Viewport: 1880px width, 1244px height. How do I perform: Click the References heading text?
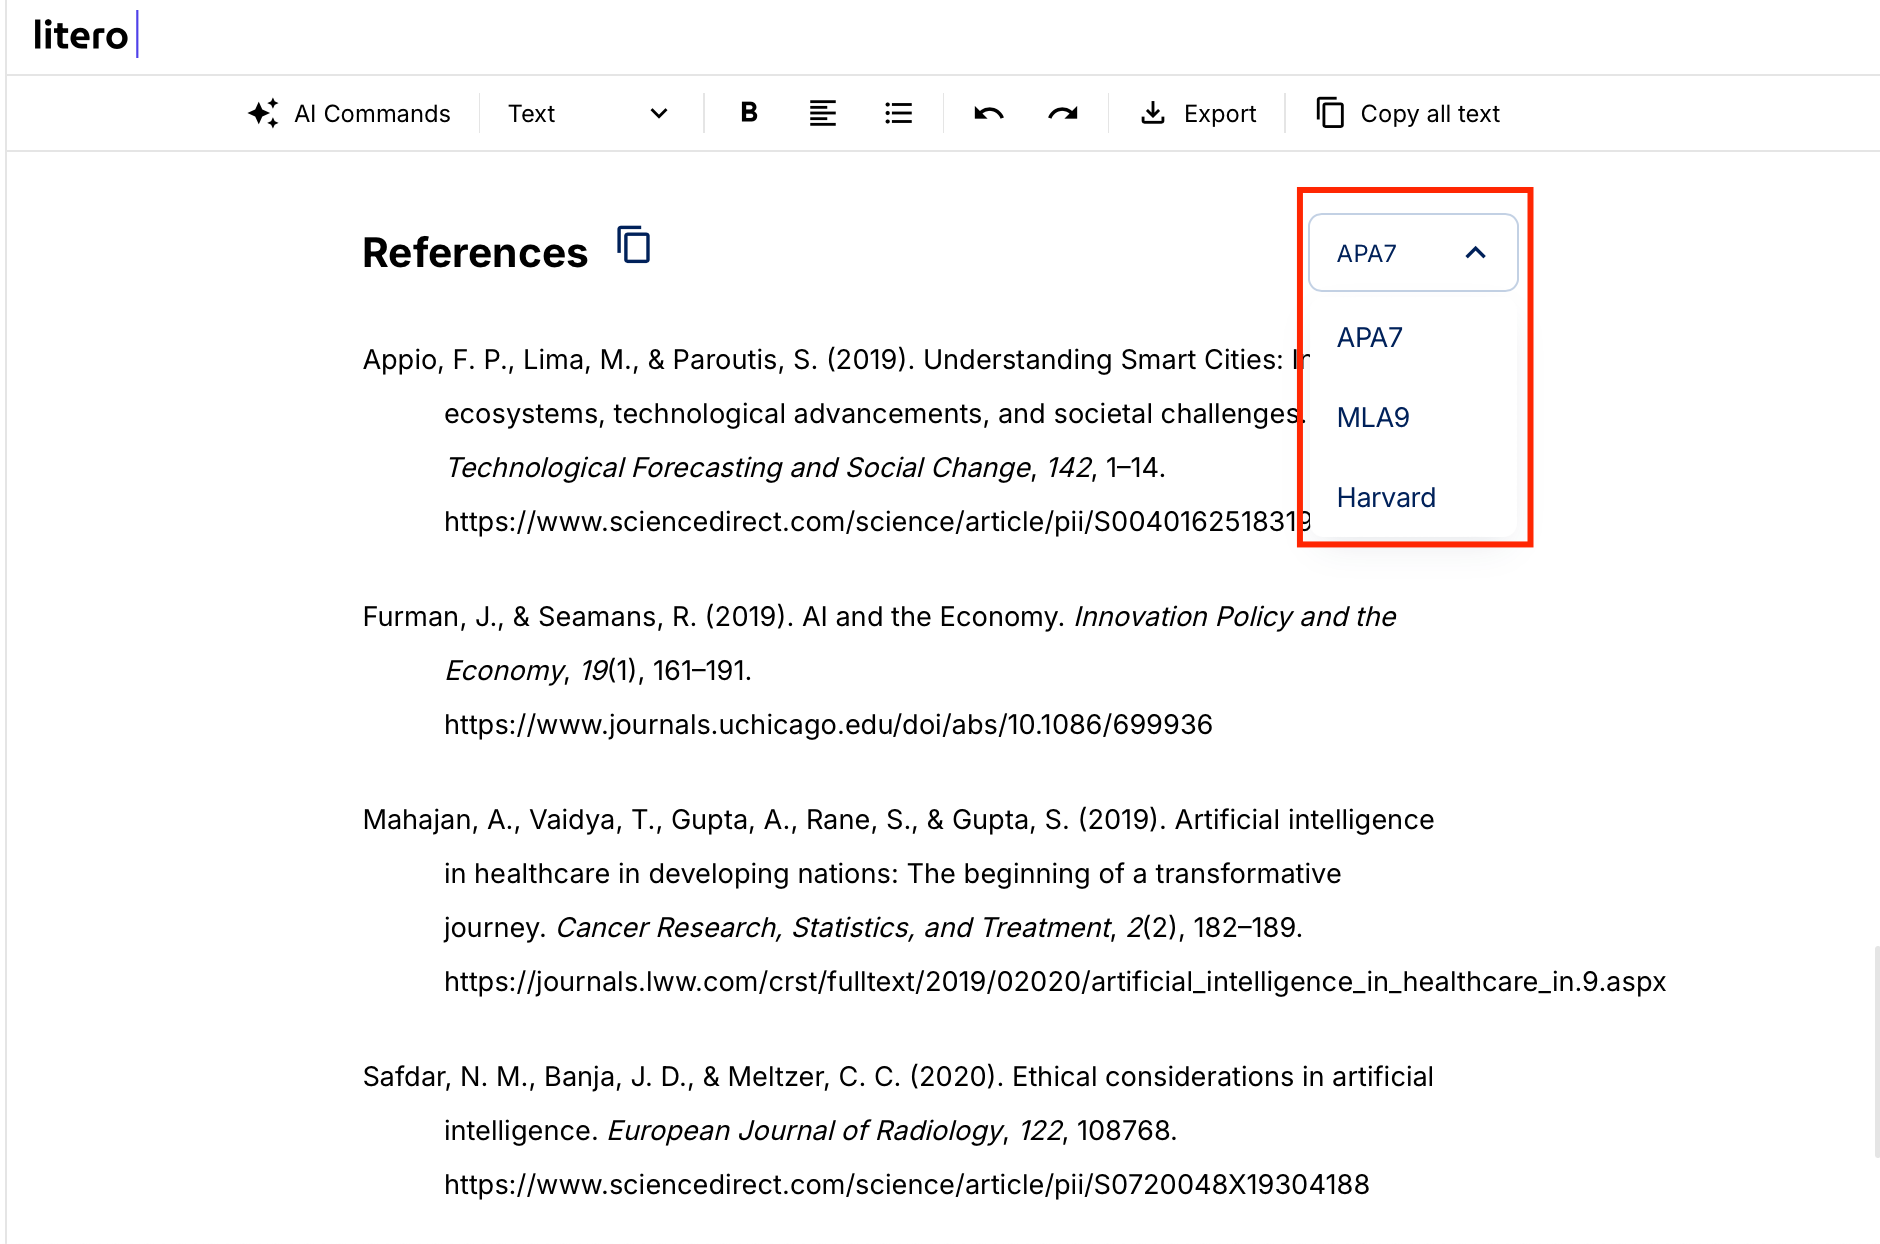[474, 252]
